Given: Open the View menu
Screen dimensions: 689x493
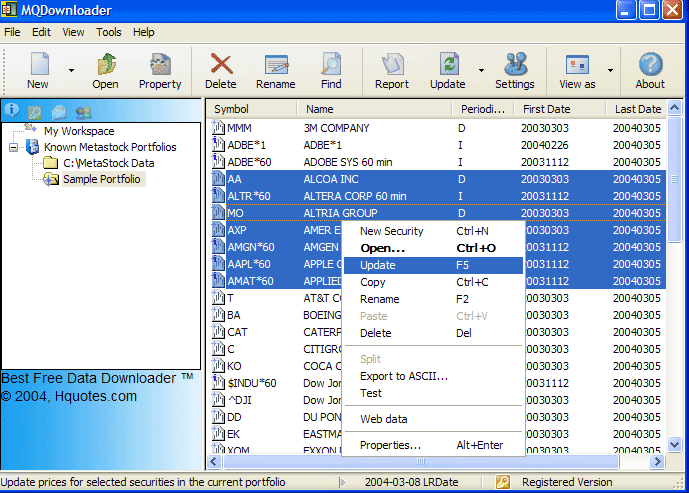Looking at the screenshot, I should (73, 32).
